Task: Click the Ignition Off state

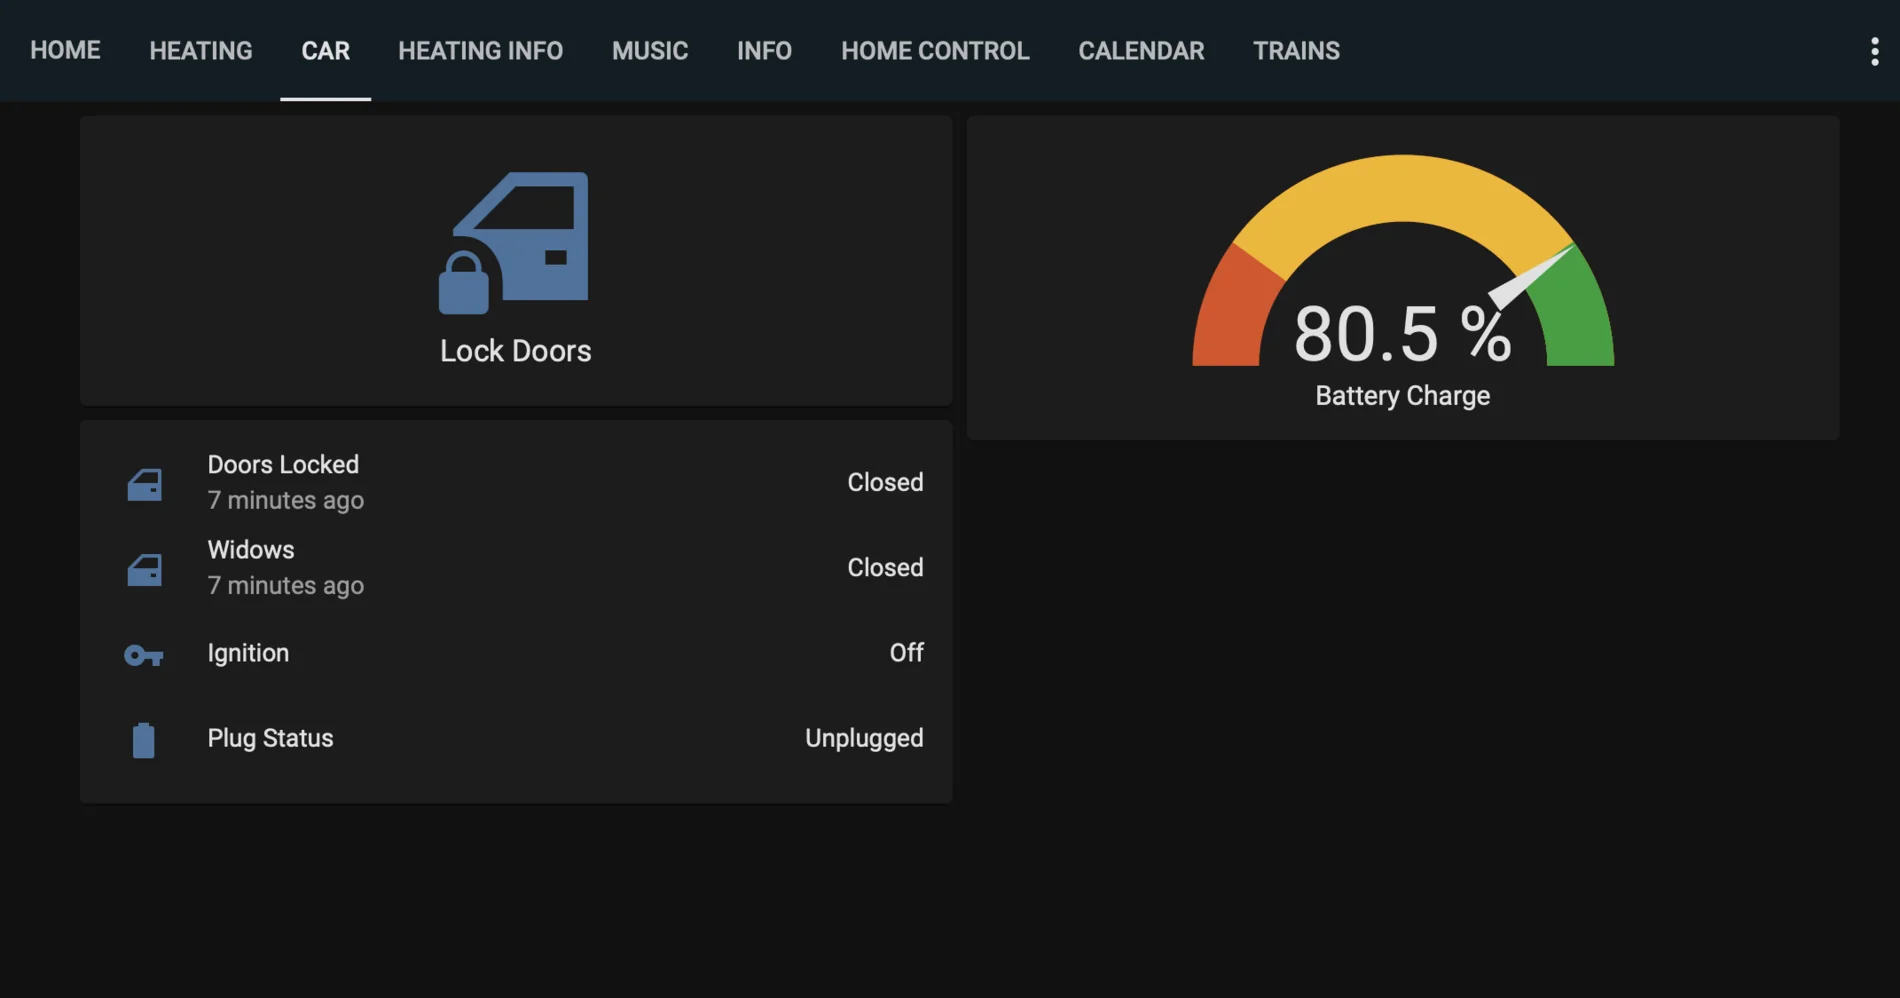Action: pos(907,653)
